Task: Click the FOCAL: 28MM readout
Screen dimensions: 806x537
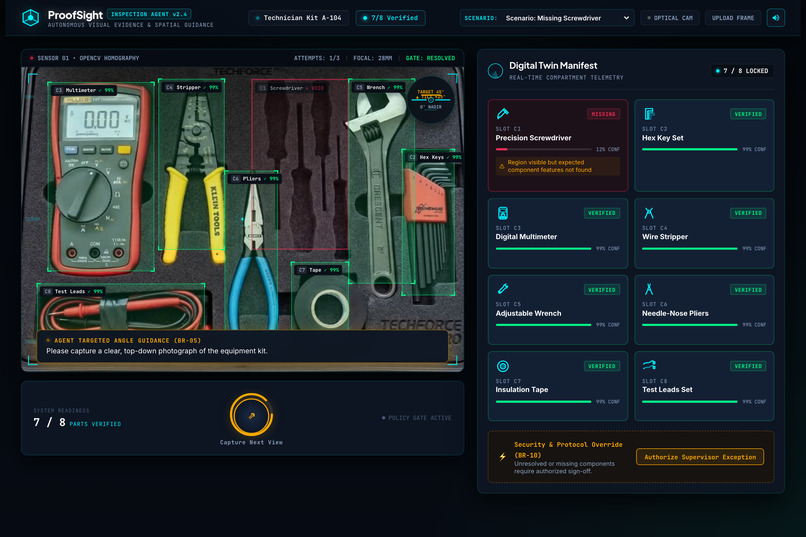Action: [373, 58]
